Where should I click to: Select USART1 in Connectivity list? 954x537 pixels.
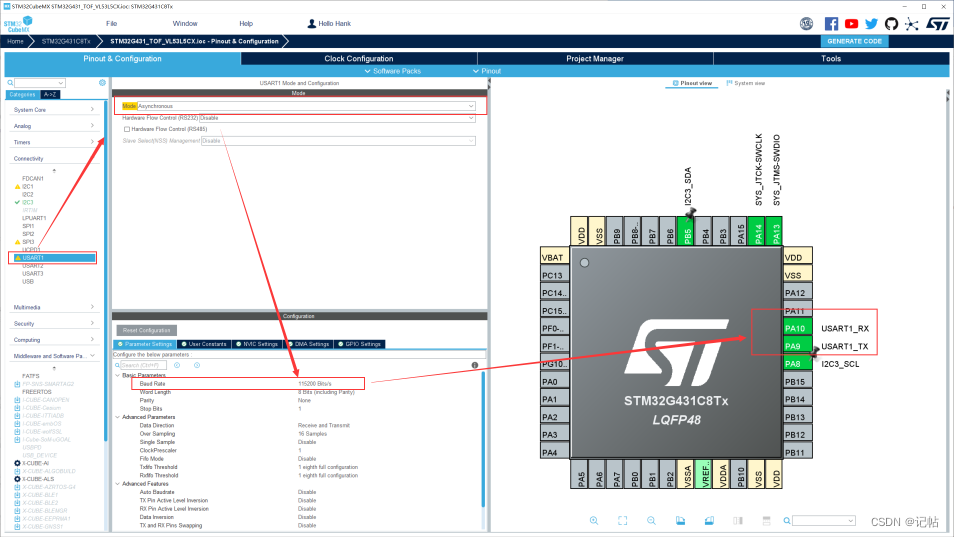[53, 258]
